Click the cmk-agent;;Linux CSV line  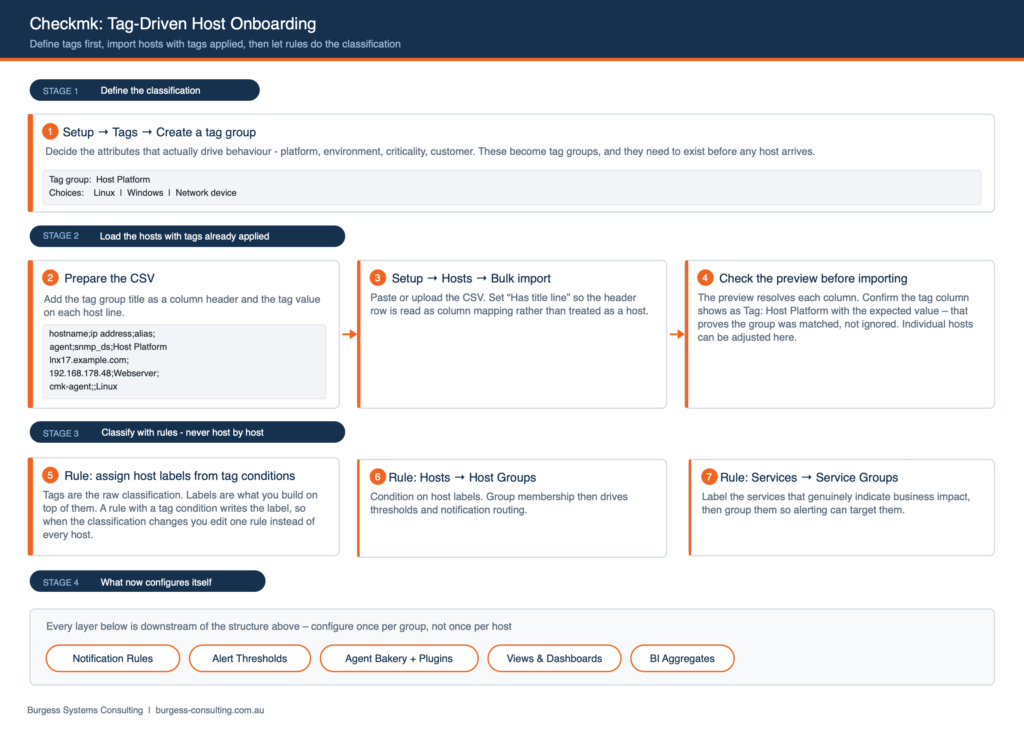tap(83, 386)
